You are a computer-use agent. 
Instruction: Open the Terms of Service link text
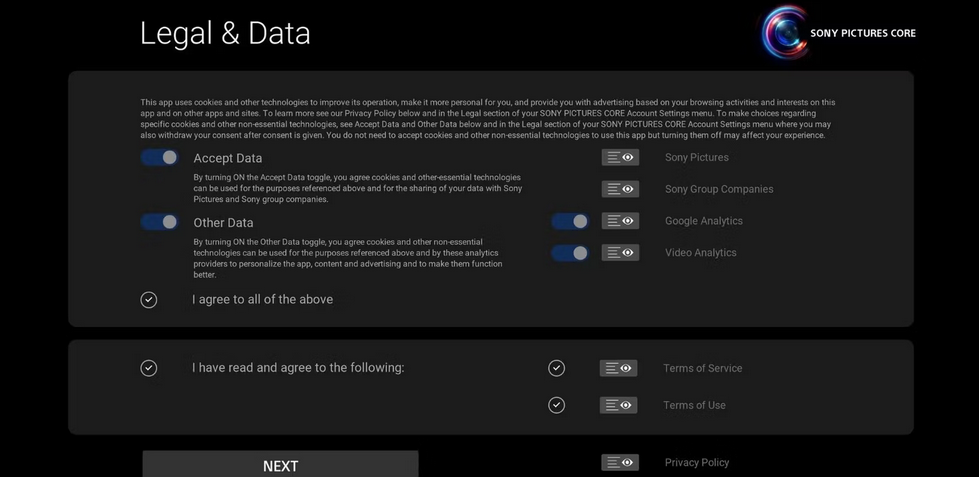[702, 368]
